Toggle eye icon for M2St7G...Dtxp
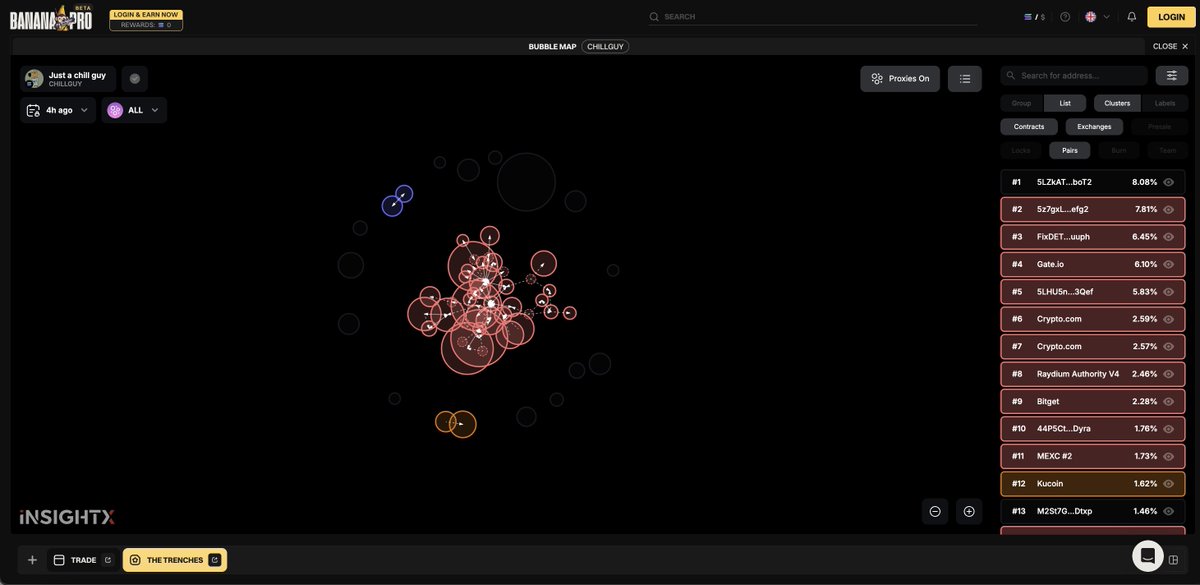The height and width of the screenshot is (585, 1200). click(1168, 511)
